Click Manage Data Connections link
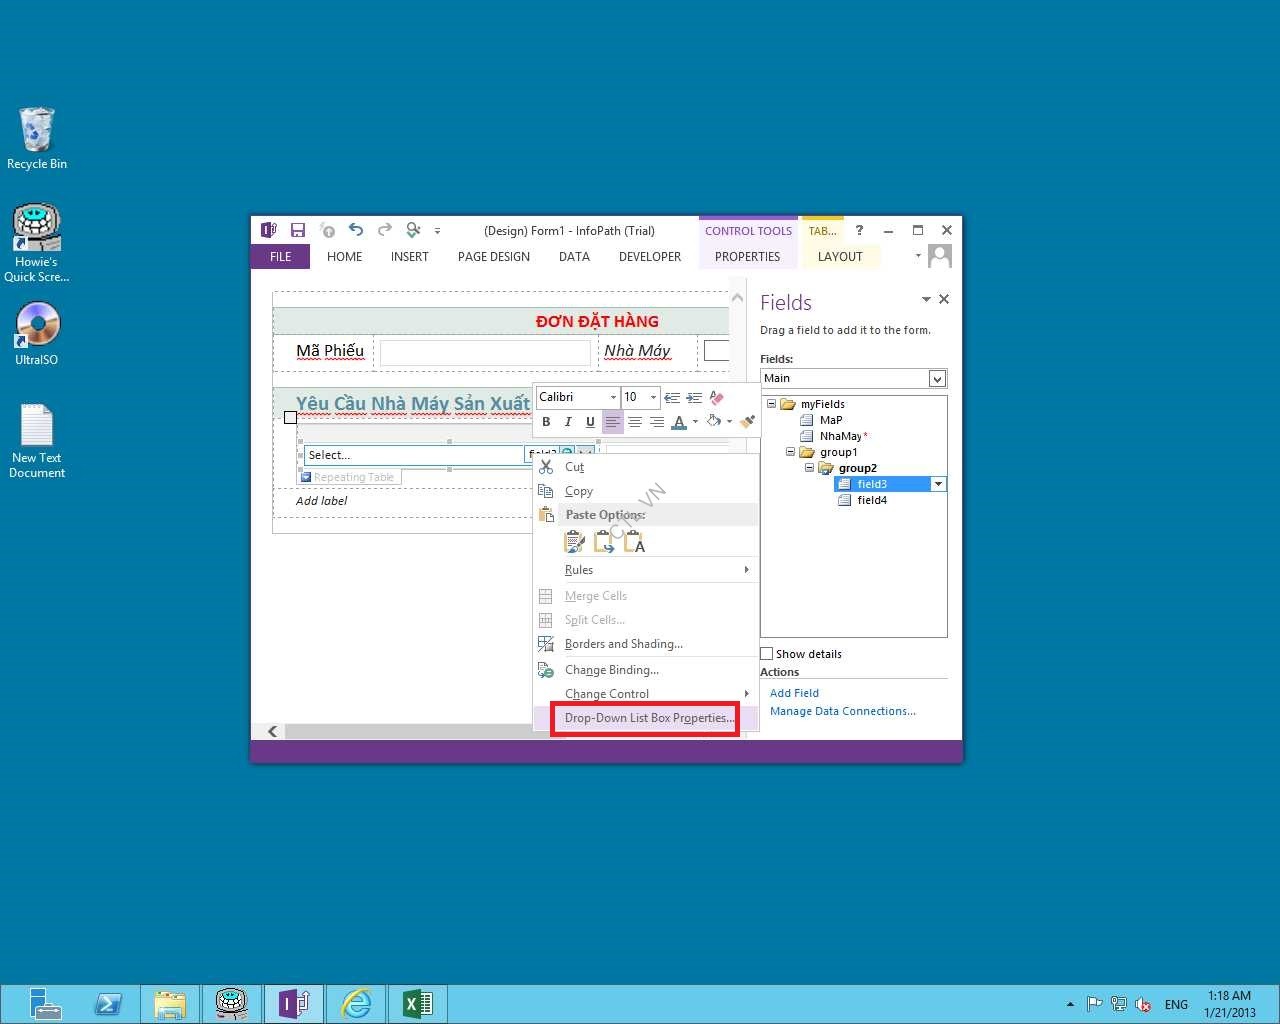The image size is (1280, 1024). click(x=842, y=711)
